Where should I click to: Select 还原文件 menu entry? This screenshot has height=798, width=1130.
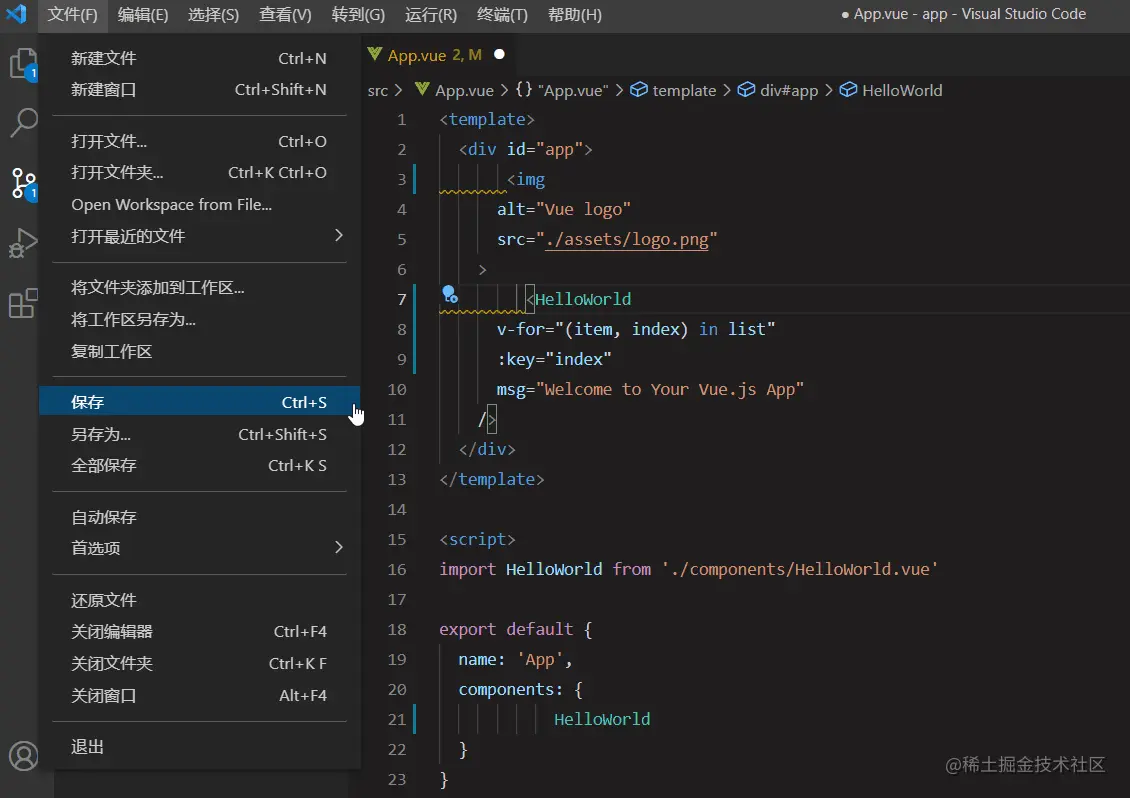coord(200,600)
